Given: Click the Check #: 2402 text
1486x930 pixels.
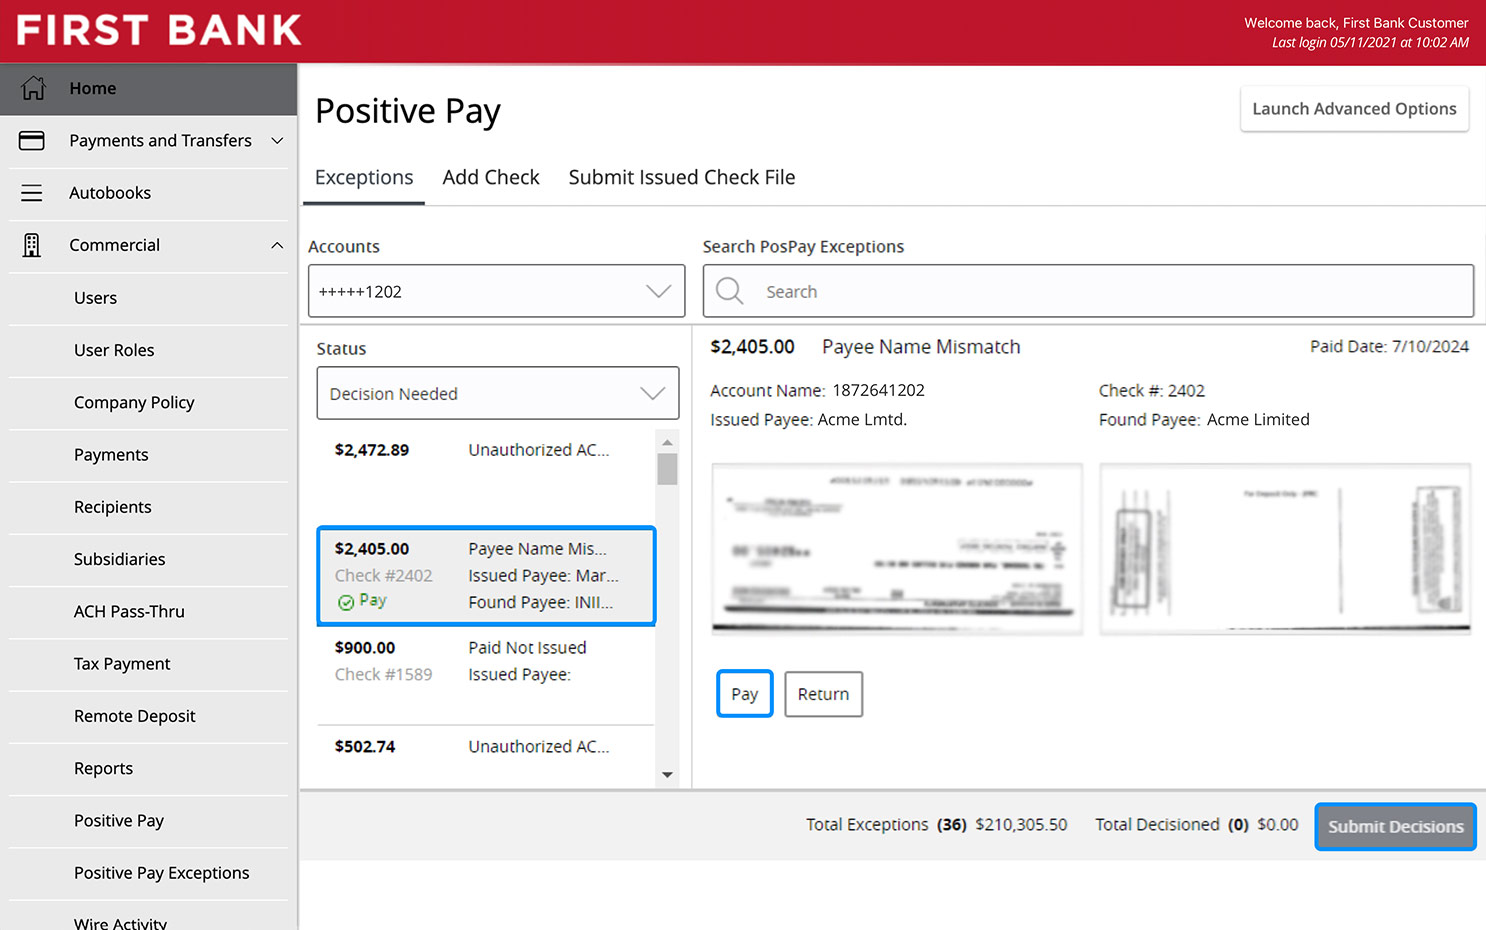Looking at the screenshot, I should click(x=1152, y=391).
